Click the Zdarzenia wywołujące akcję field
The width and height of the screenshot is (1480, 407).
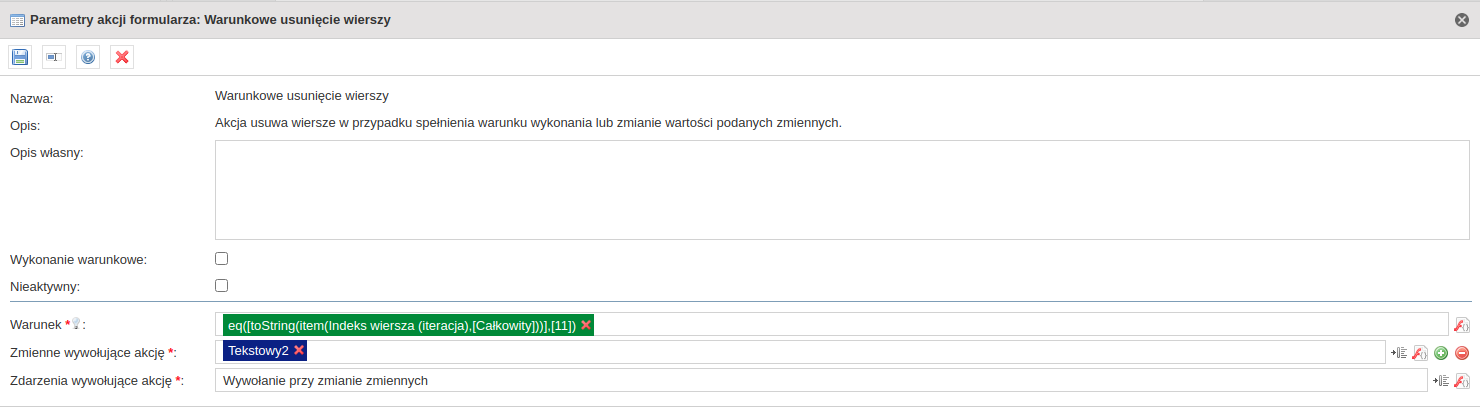coord(821,380)
